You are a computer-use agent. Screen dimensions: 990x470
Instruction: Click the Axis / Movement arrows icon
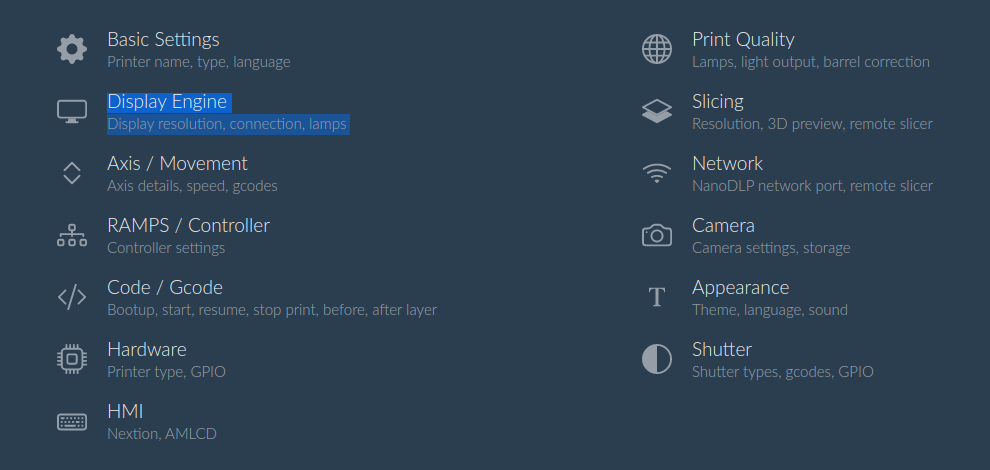(72, 173)
